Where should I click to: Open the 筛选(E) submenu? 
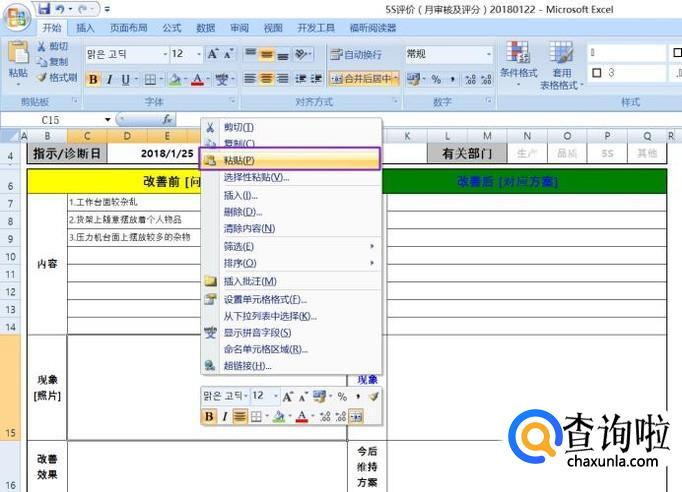[x=291, y=246]
